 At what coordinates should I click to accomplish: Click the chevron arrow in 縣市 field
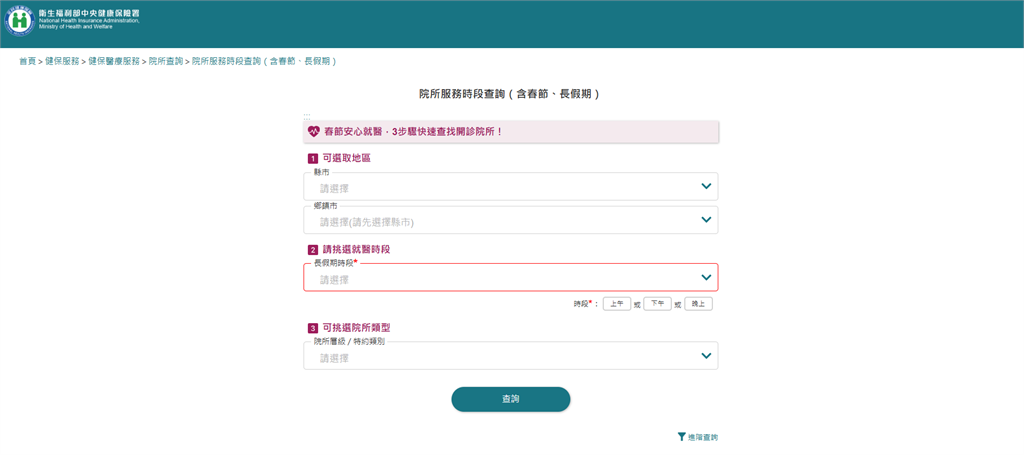pyautogui.click(x=706, y=187)
